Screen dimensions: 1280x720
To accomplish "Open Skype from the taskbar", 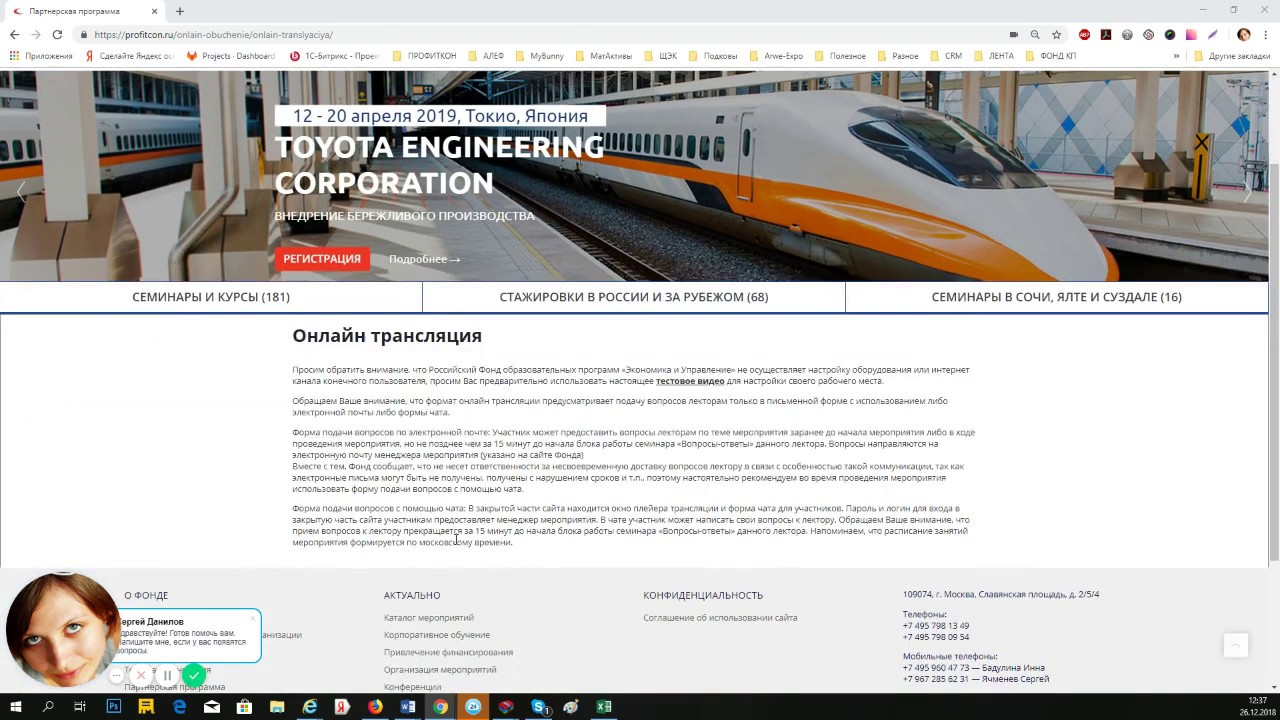I will [x=539, y=707].
